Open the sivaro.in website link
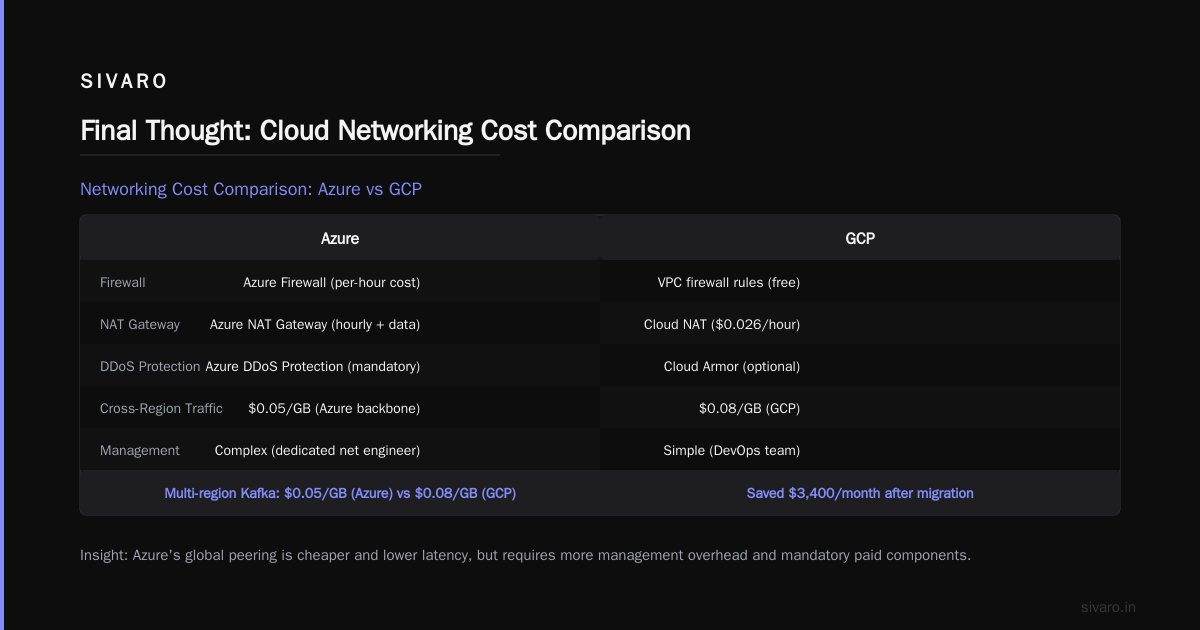This screenshot has height=630, width=1200. point(1109,607)
